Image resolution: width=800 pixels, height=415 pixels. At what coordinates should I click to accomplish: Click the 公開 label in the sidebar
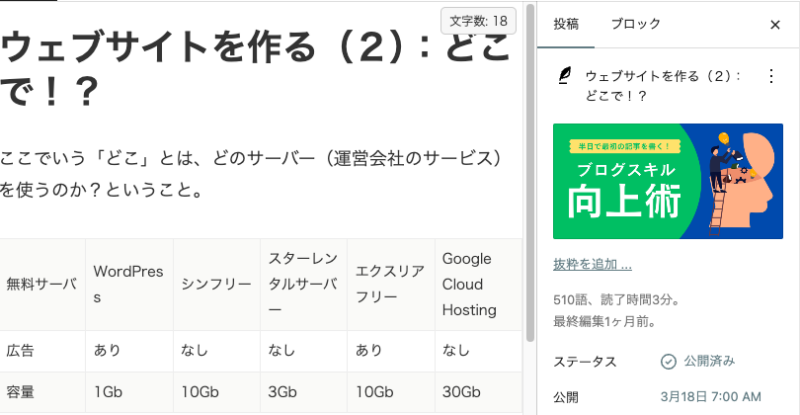click(566, 397)
